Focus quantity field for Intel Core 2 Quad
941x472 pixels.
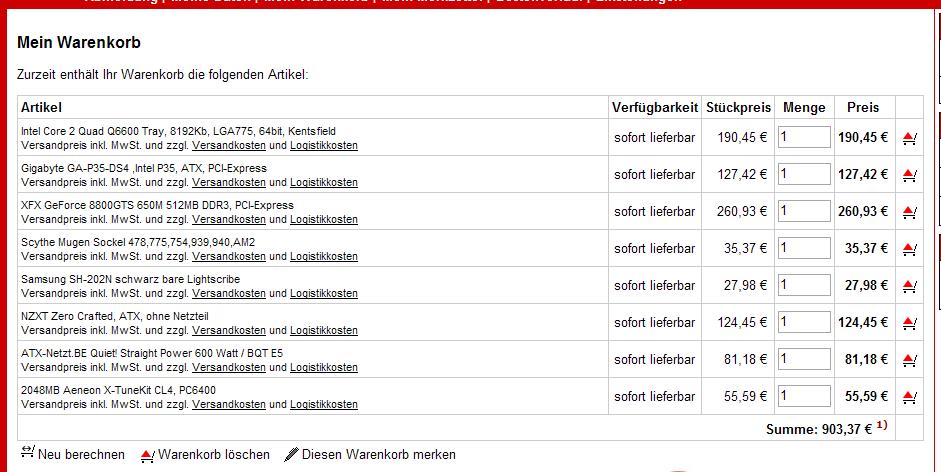(804, 137)
